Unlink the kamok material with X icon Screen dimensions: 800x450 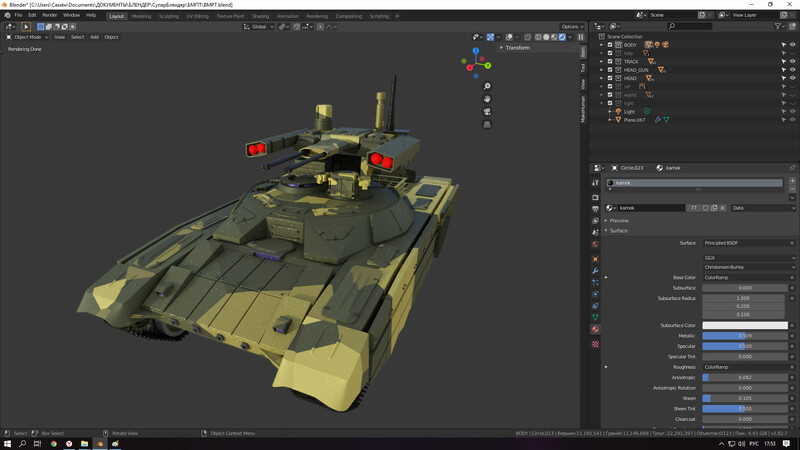click(x=722, y=208)
